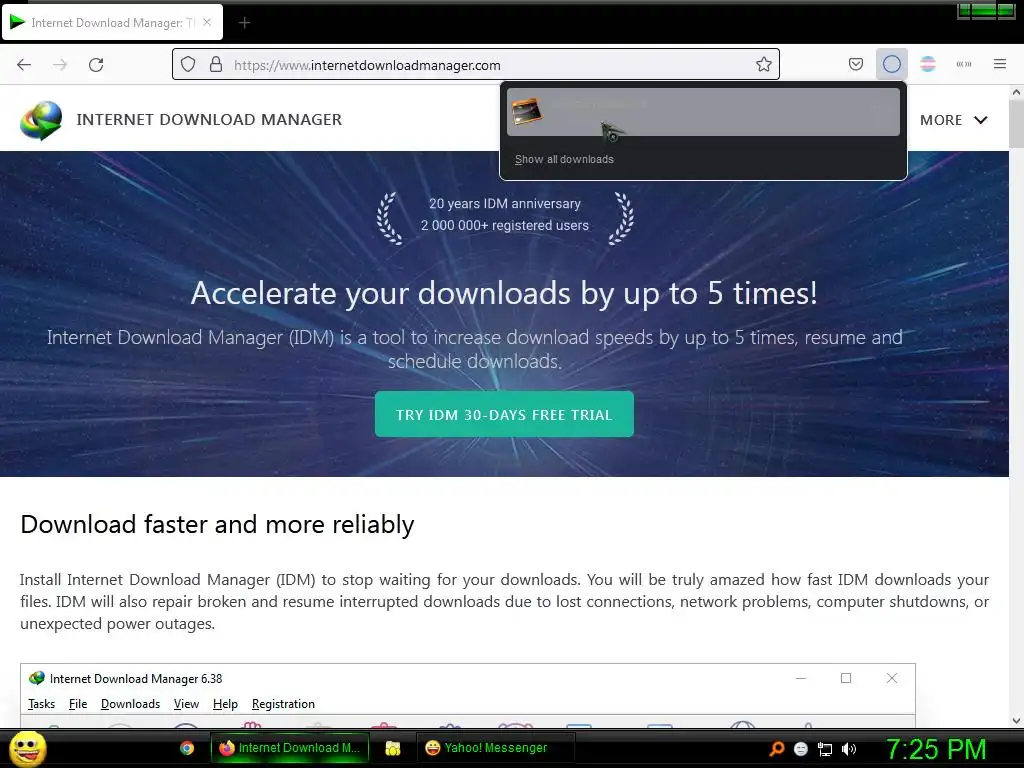The image size is (1024, 768).
Task: Open Tasks menu in the IDM screenshot
Action: pos(41,703)
